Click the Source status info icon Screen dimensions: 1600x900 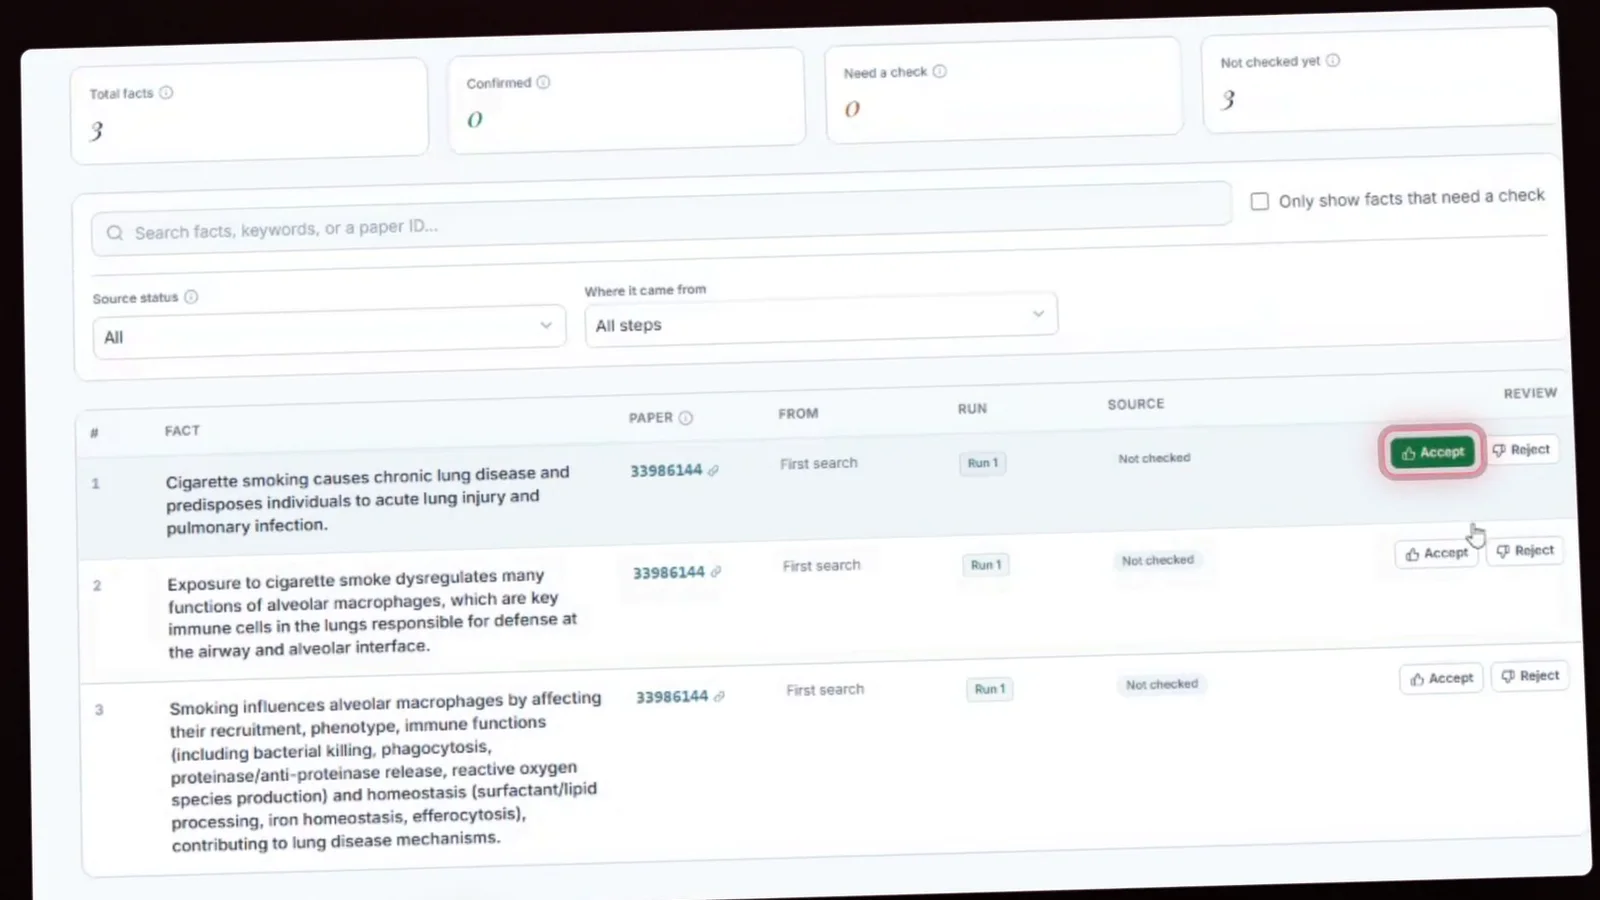tap(191, 297)
